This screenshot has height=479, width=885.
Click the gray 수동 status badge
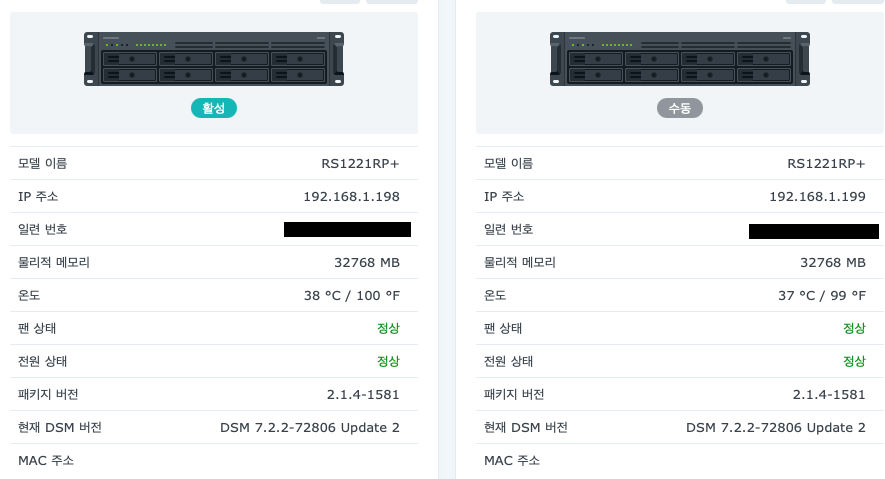tap(680, 108)
